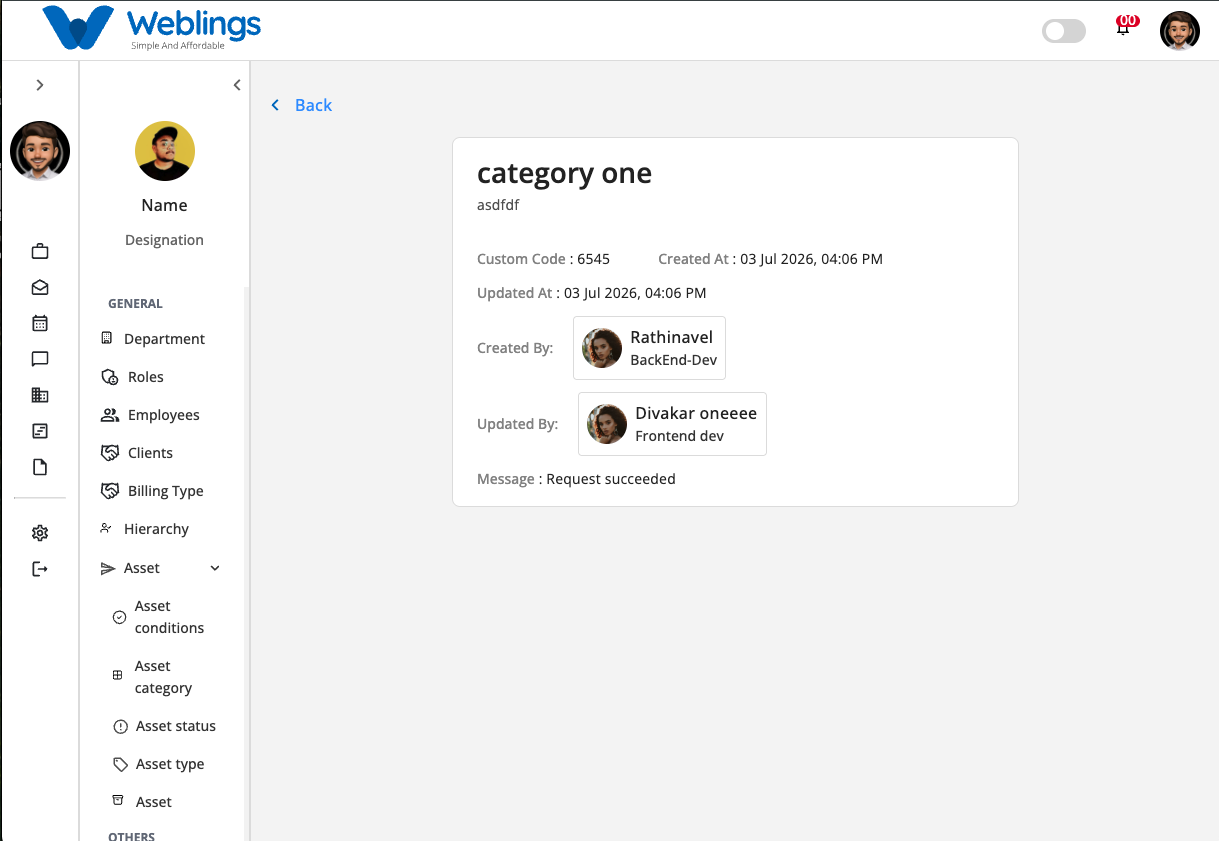Click the profile avatar in narrow sidebar
Screen dimensions: 1219x841
pos(40,151)
